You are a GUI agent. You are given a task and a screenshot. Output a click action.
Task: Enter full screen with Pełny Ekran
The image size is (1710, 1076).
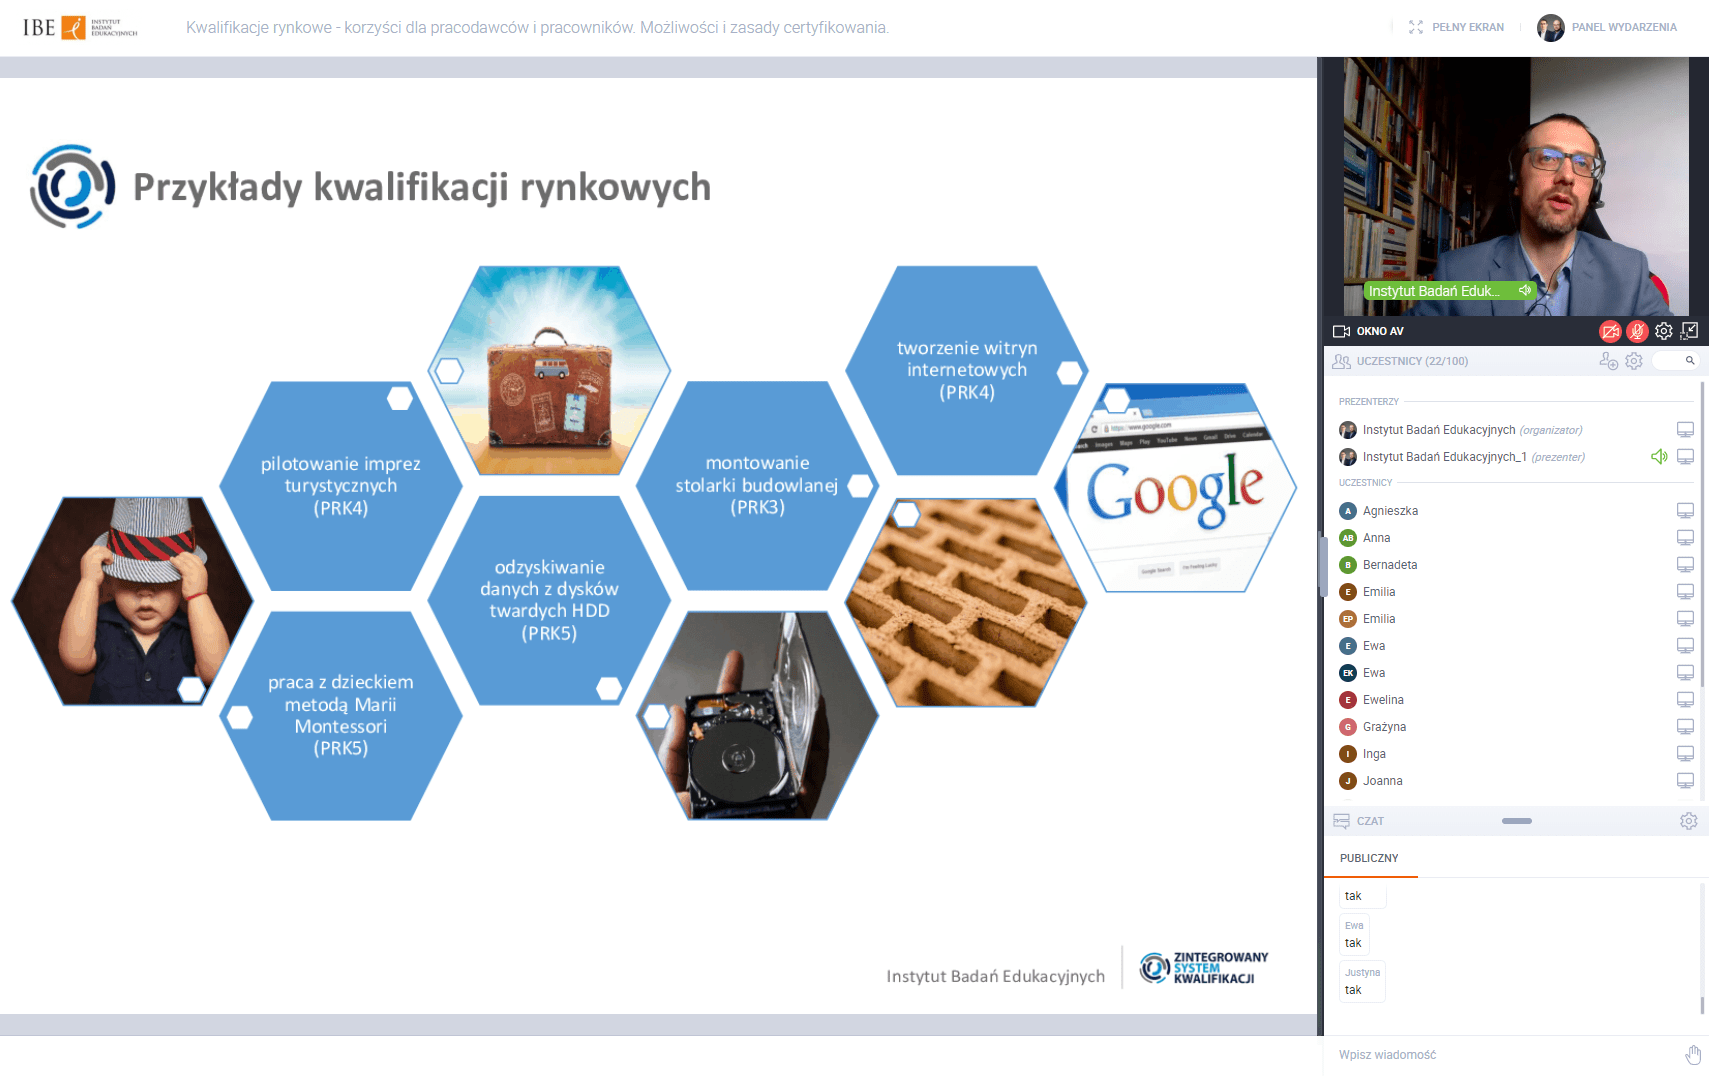click(x=1456, y=27)
